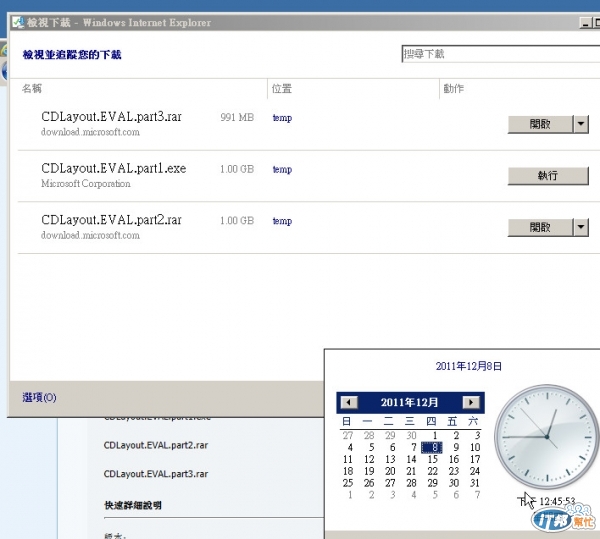Click the 動作 column header
Viewport: 600px width, 539px height.
(x=453, y=89)
